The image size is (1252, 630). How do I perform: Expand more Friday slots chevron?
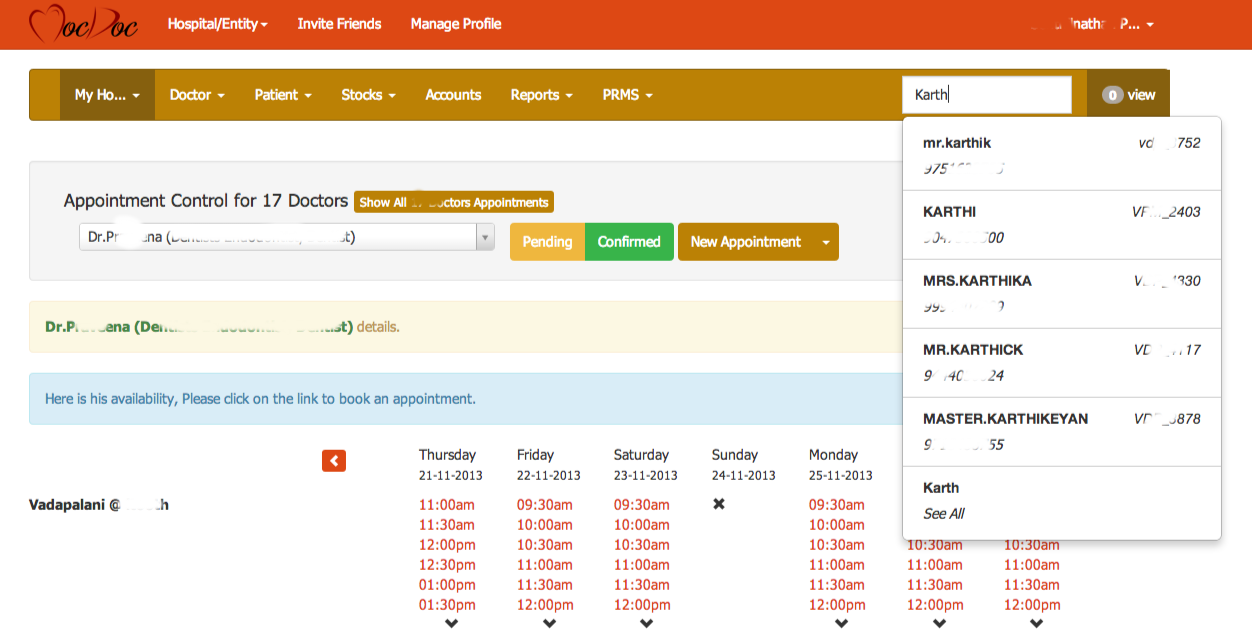coord(549,623)
